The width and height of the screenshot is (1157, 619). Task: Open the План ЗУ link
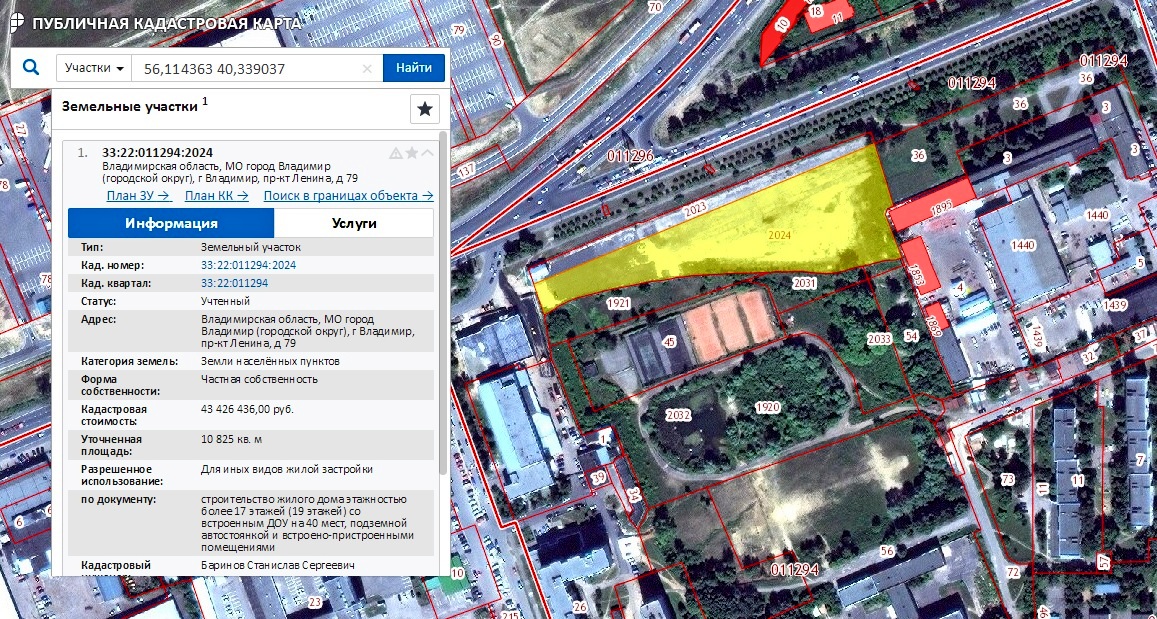click(x=139, y=196)
